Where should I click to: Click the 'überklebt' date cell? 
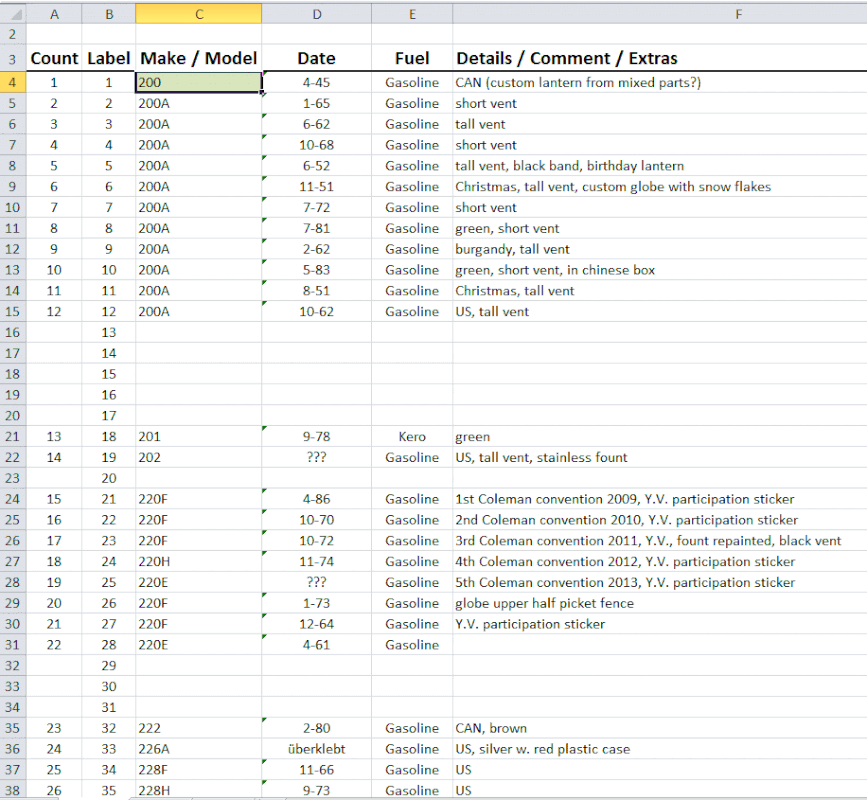coord(316,749)
